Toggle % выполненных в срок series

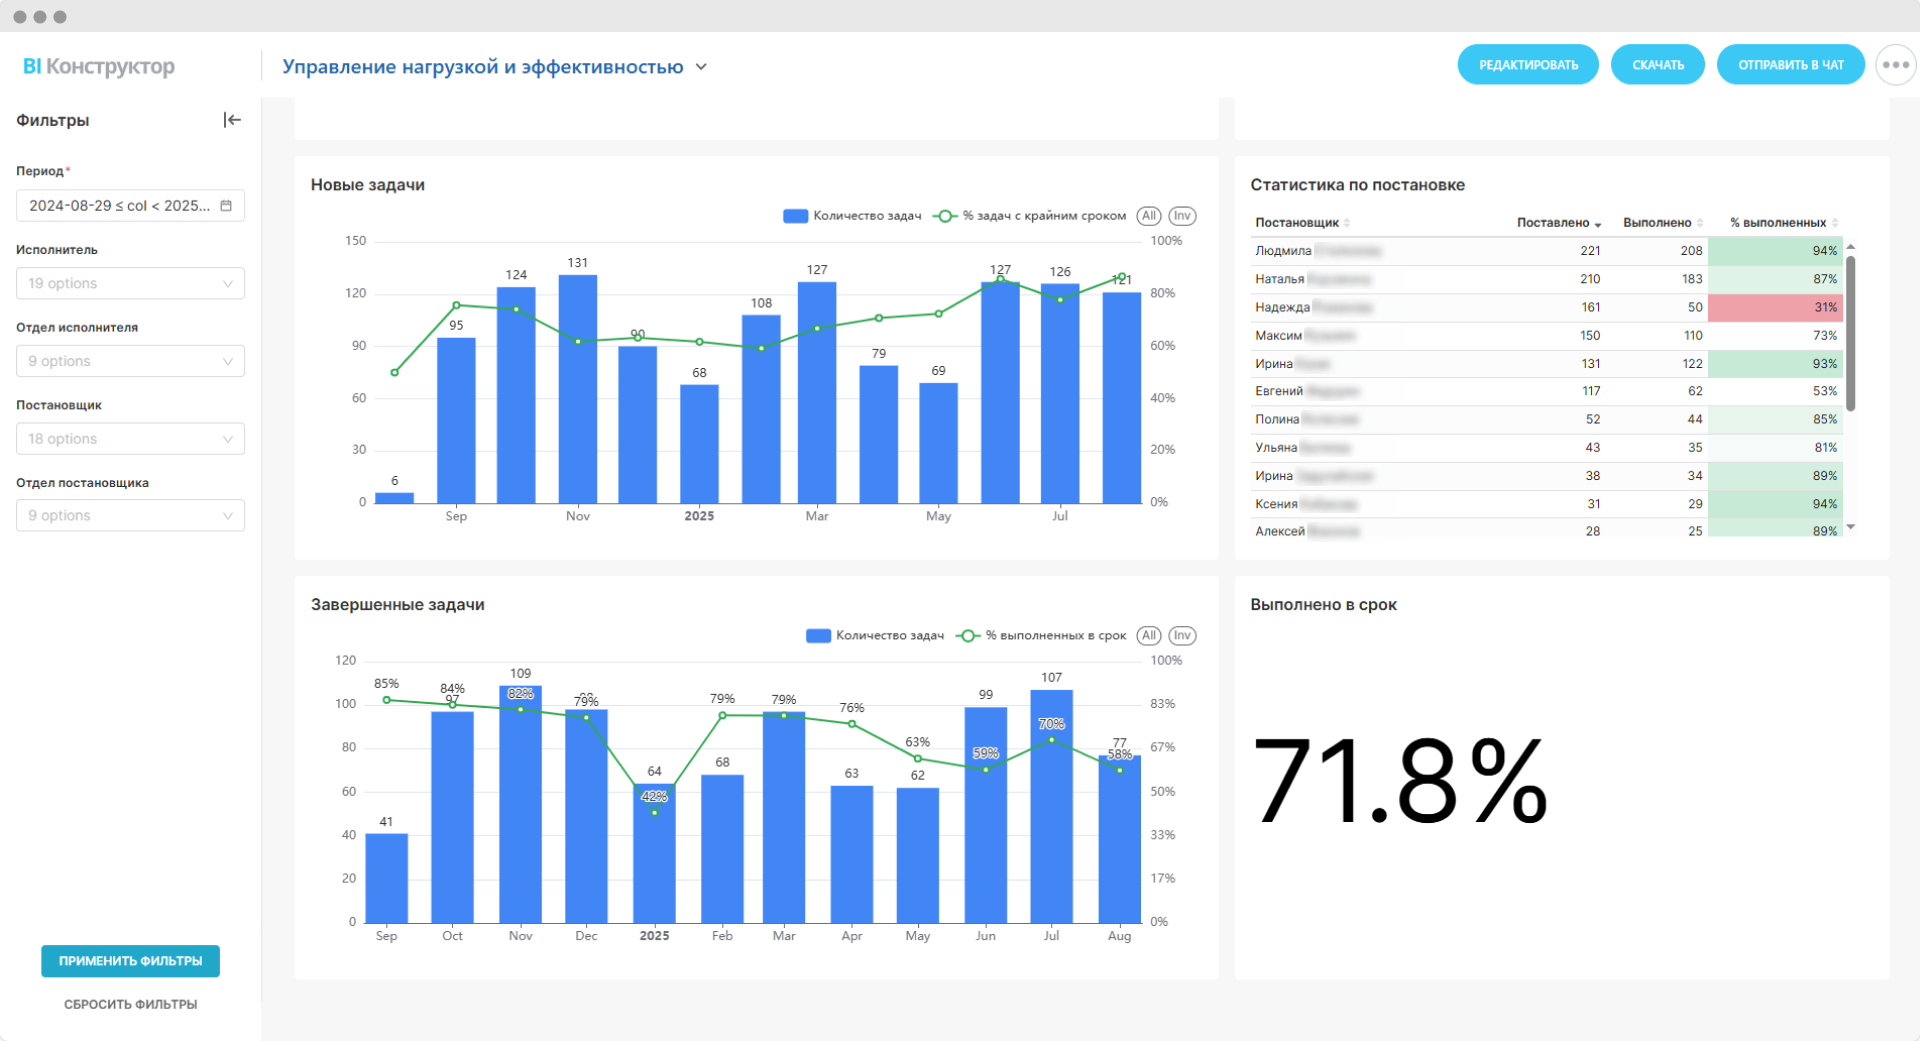coord(1042,636)
